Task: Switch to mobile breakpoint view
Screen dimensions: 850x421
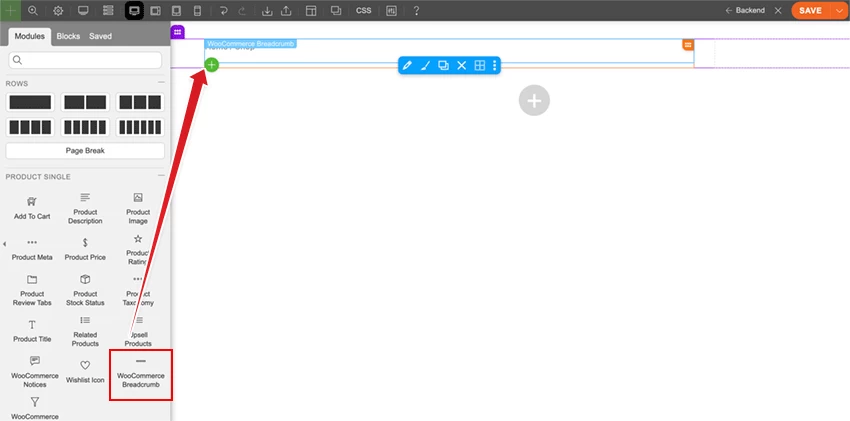Action: click(x=197, y=10)
